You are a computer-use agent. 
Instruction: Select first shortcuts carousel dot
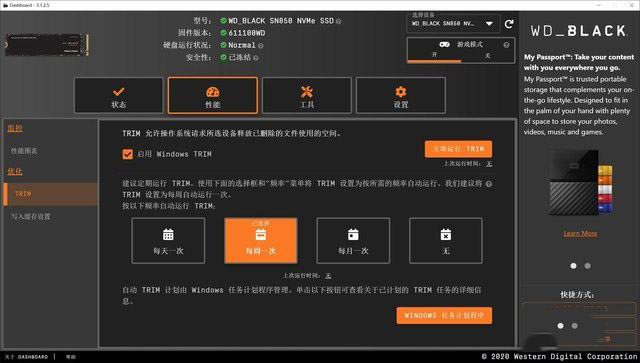click(x=560, y=326)
